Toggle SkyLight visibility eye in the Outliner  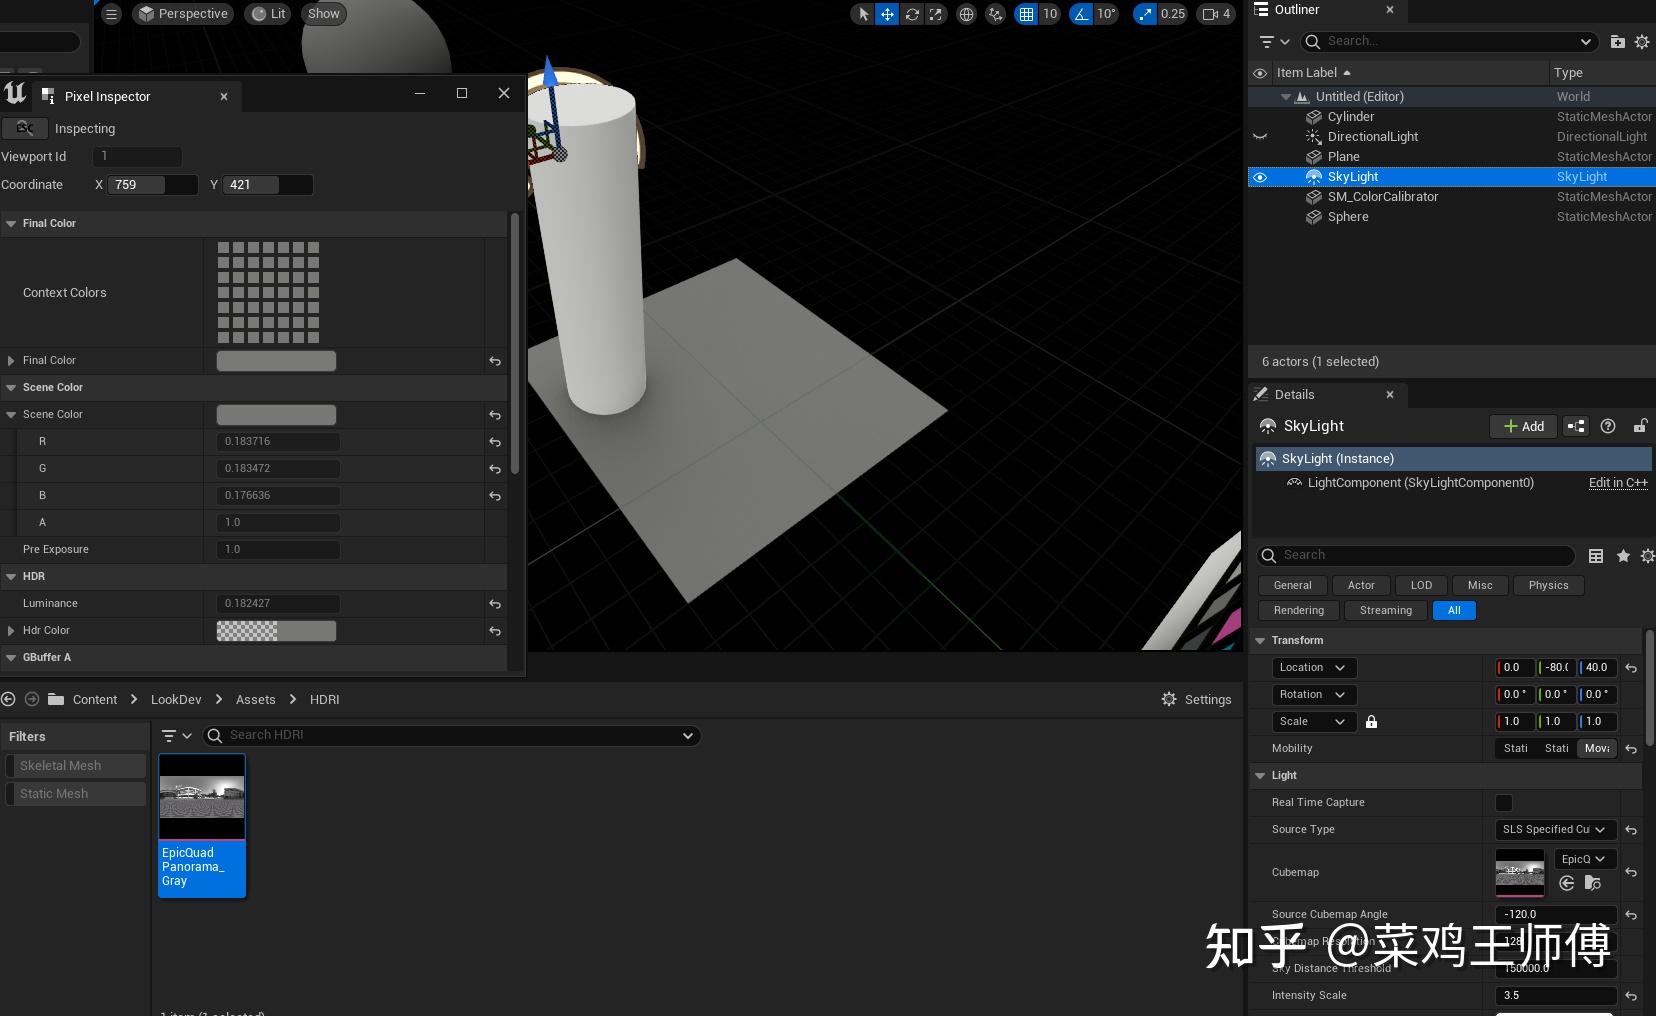1261,177
